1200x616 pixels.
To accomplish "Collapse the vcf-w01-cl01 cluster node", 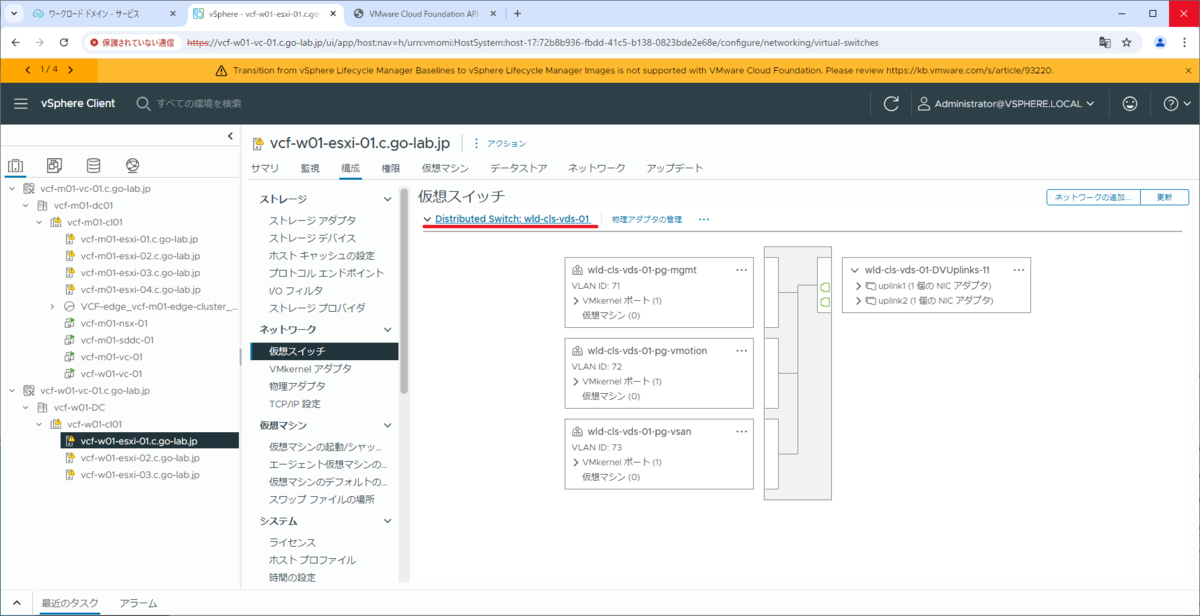I will point(39,424).
